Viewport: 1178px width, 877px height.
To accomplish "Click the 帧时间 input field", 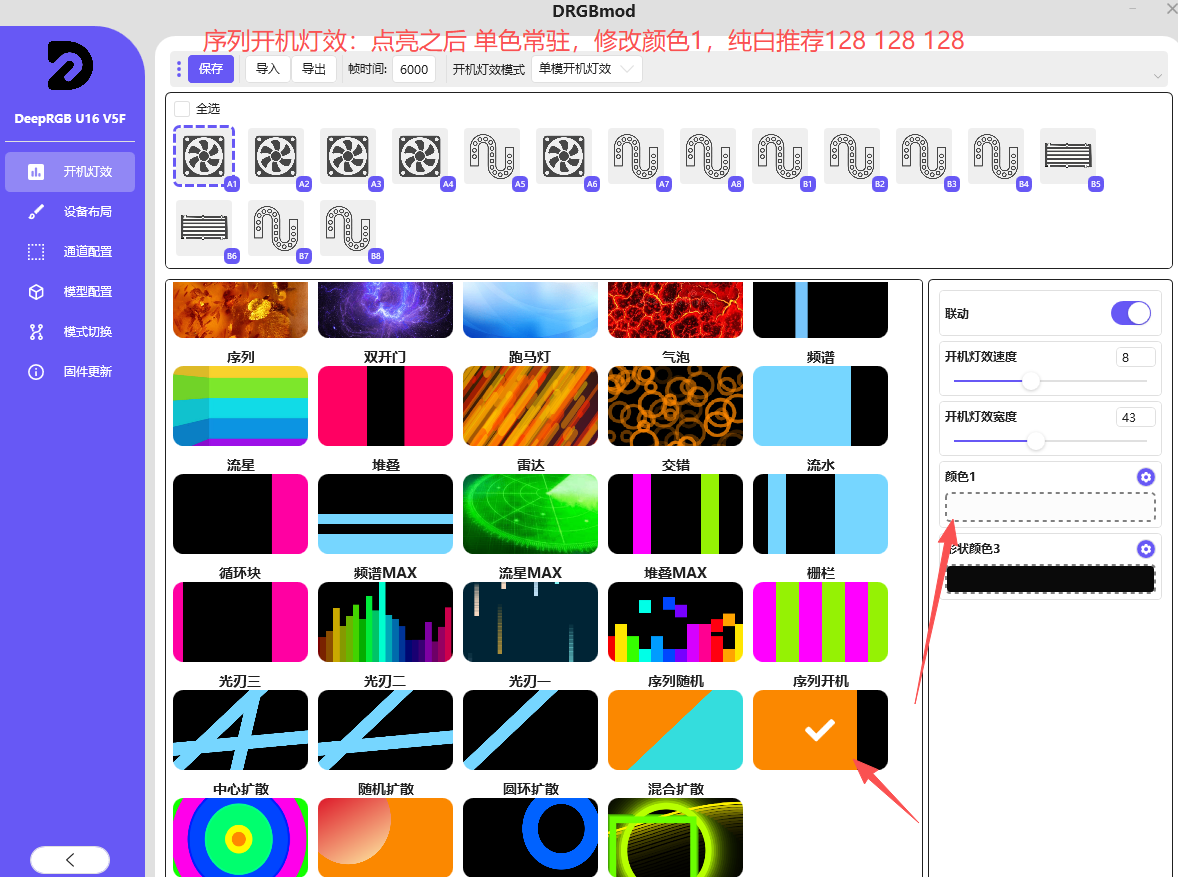I will pyautogui.click(x=414, y=70).
